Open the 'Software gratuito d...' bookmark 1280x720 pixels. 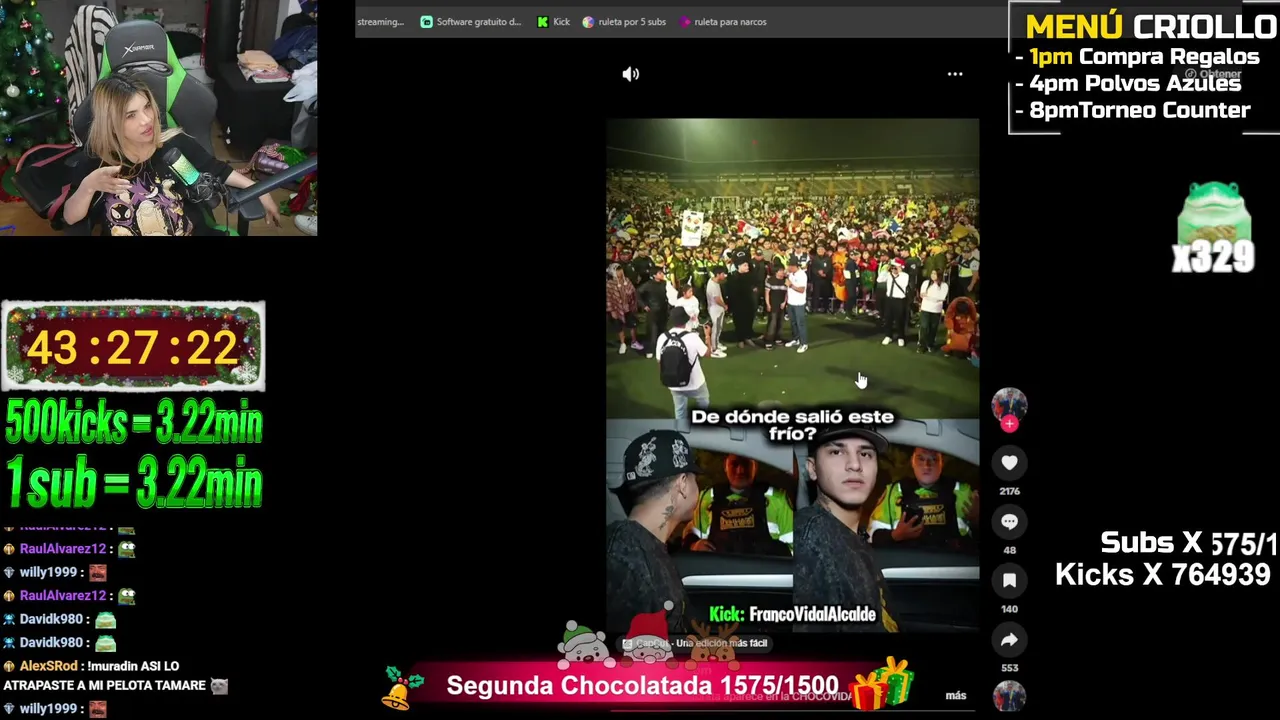[x=471, y=22]
